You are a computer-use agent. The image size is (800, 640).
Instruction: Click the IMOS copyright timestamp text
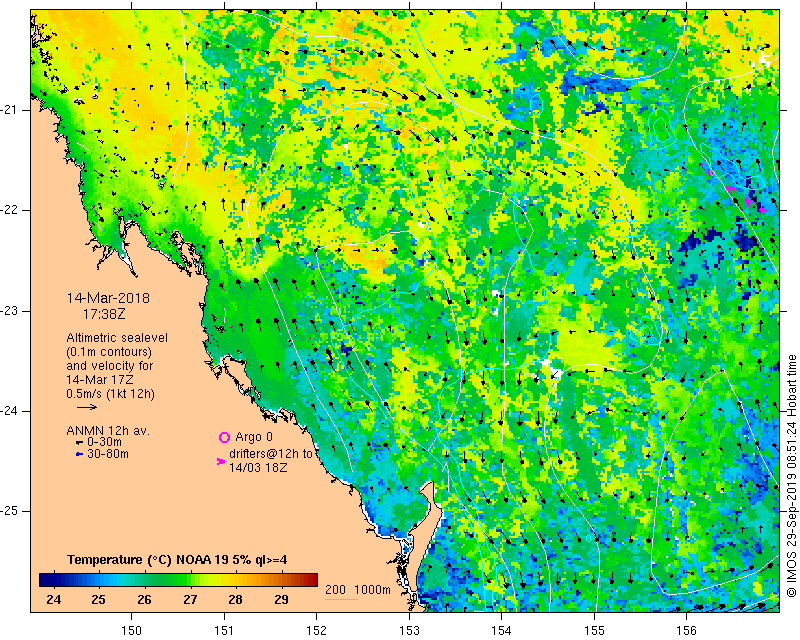point(792,475)
